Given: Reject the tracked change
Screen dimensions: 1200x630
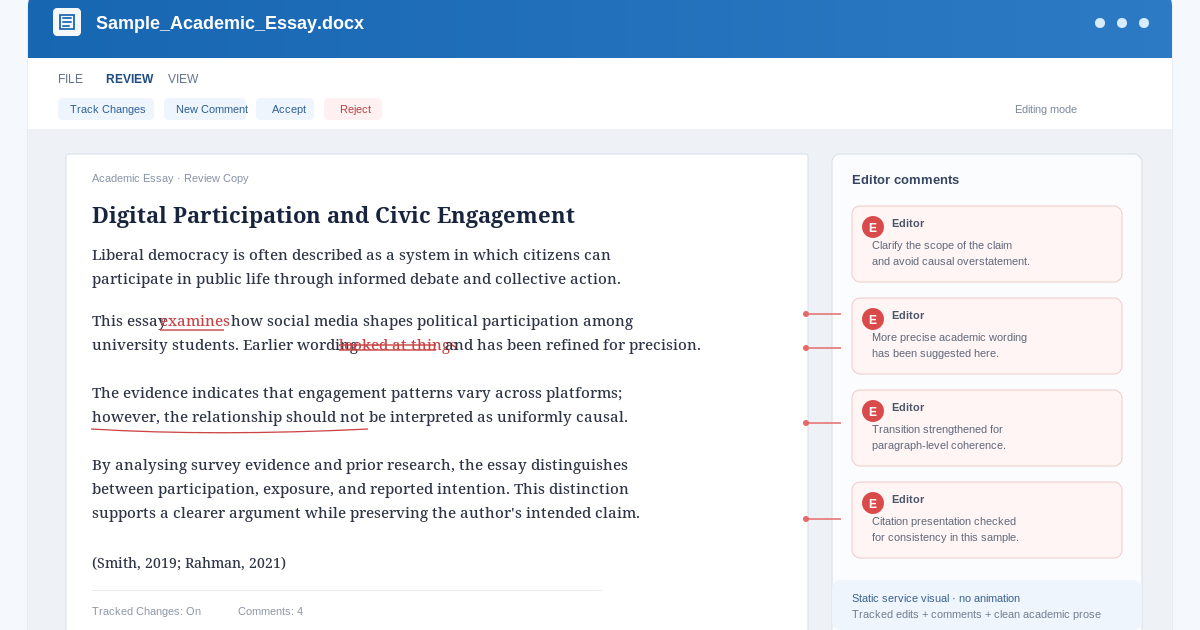Looking at the screenshot, I should pyautogui.click(x=353, y=109).
